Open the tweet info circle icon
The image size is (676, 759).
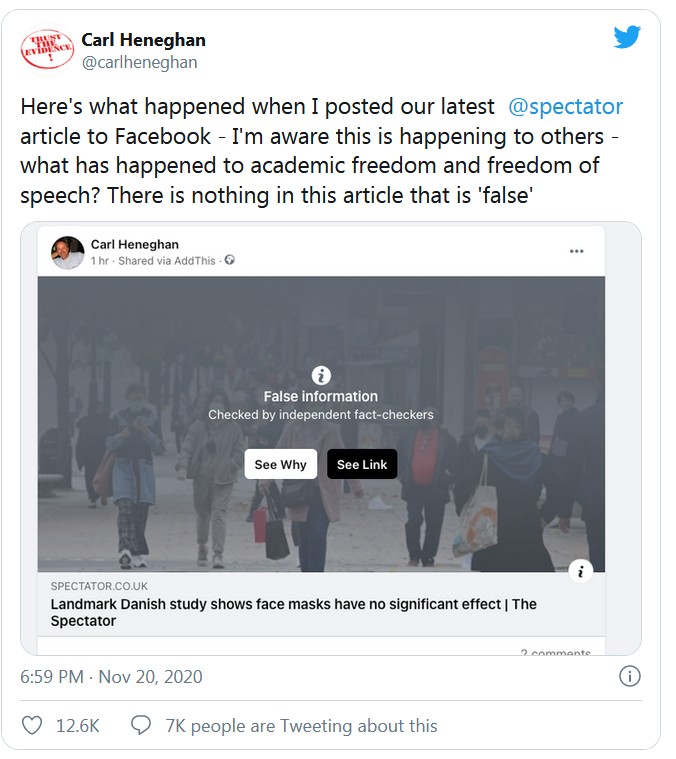629,677
